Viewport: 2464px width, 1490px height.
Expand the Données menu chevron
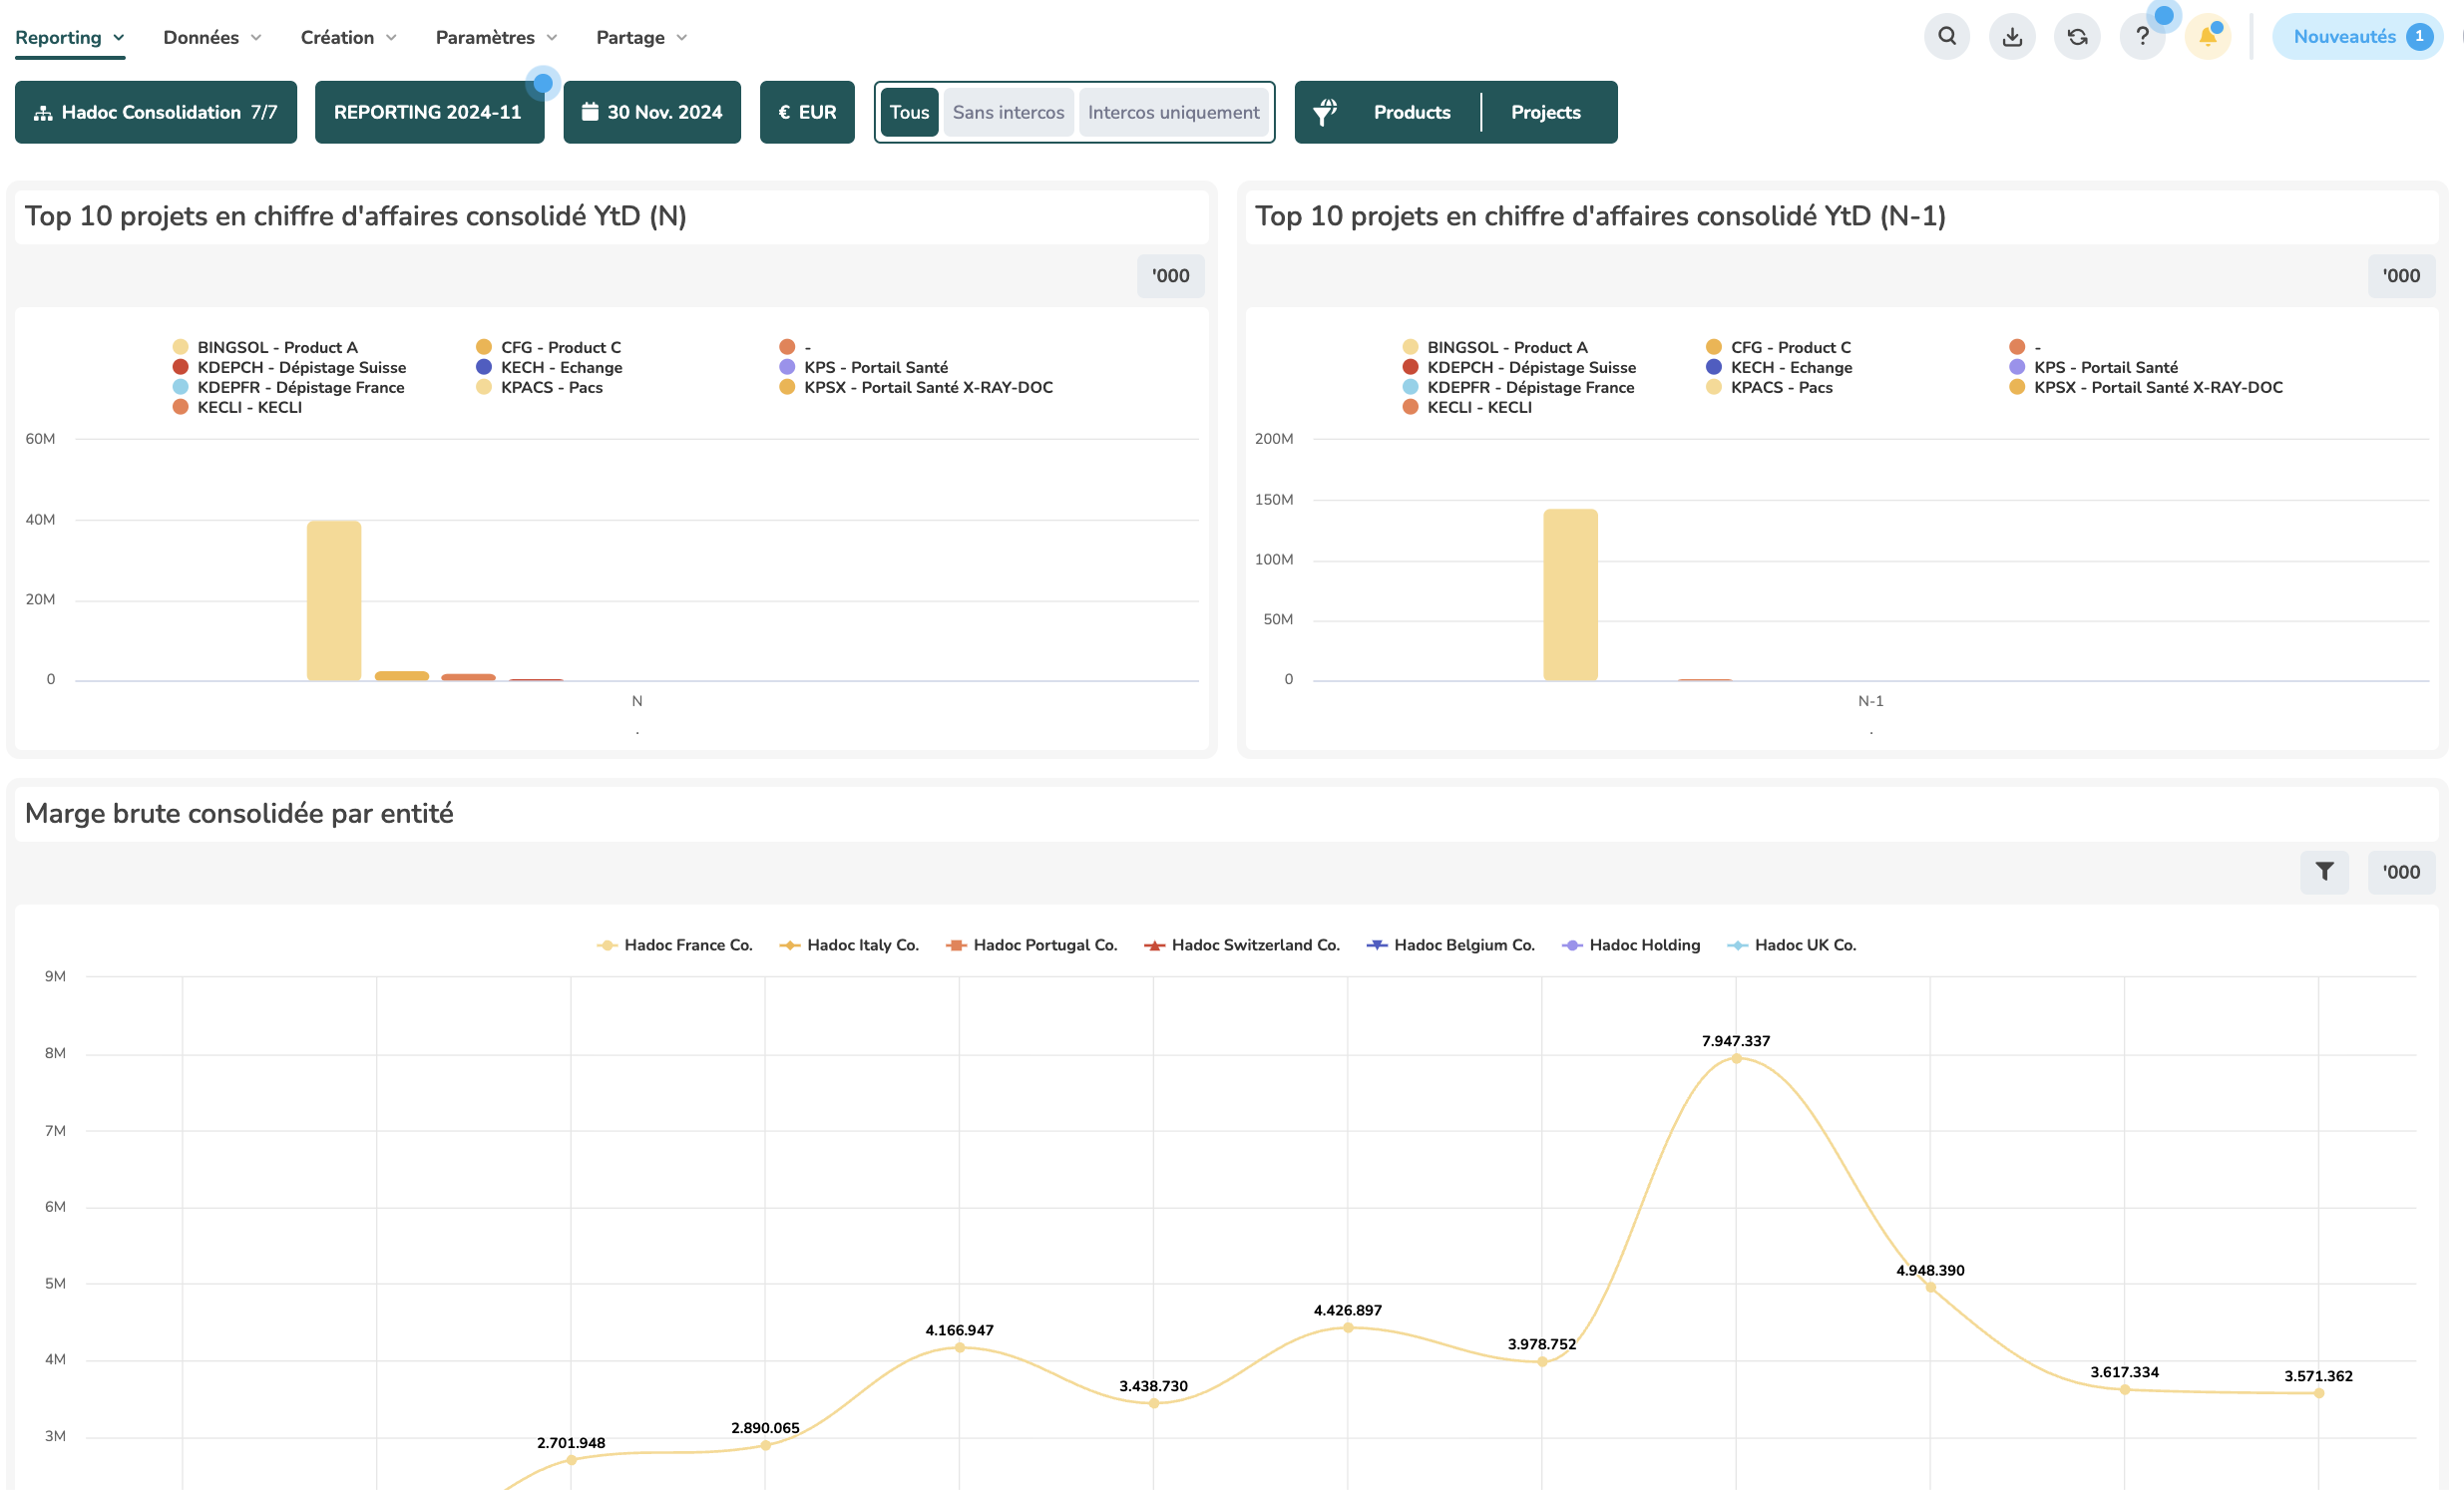(x=256, y=38)
